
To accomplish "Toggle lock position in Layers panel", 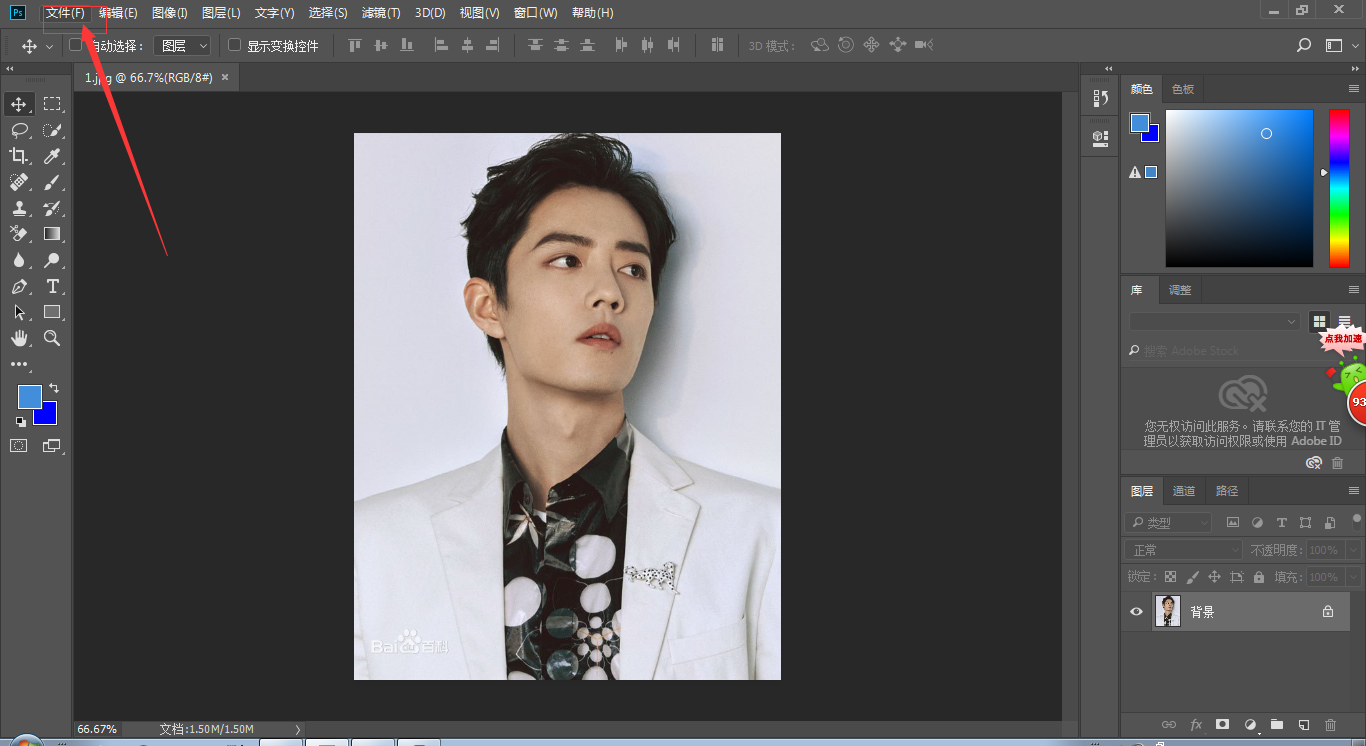I will [x=1214, y=577].
